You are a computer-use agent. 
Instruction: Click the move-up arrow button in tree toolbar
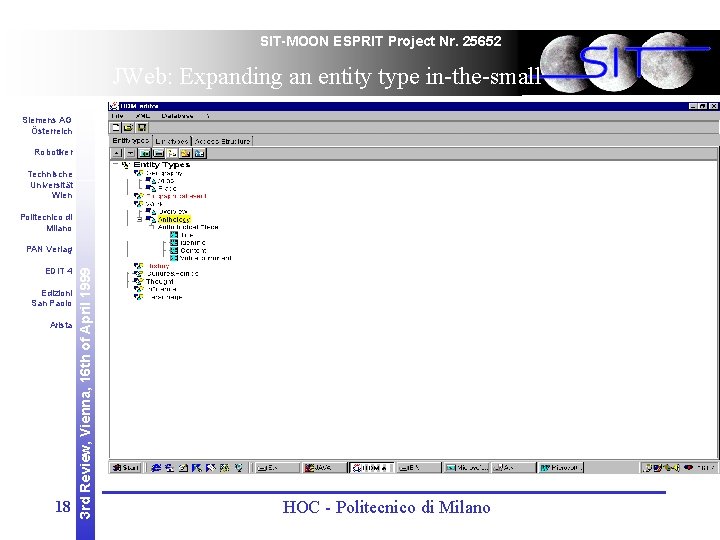click(x=117, y=153)
